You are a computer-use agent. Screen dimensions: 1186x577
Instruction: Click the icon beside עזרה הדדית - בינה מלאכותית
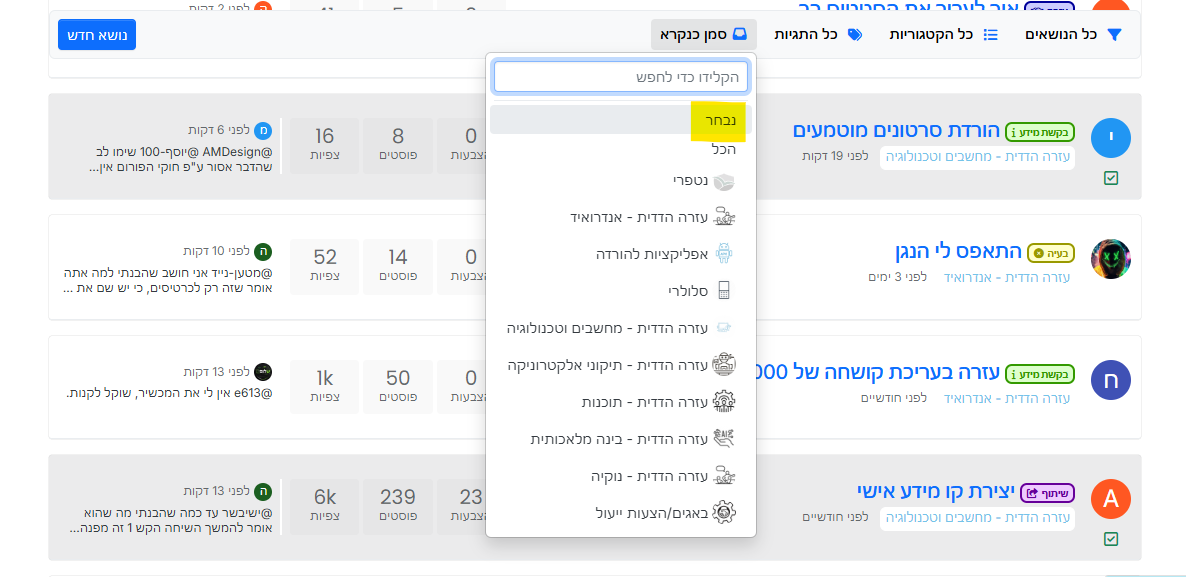pyautogui.click(x=724, y=439)
